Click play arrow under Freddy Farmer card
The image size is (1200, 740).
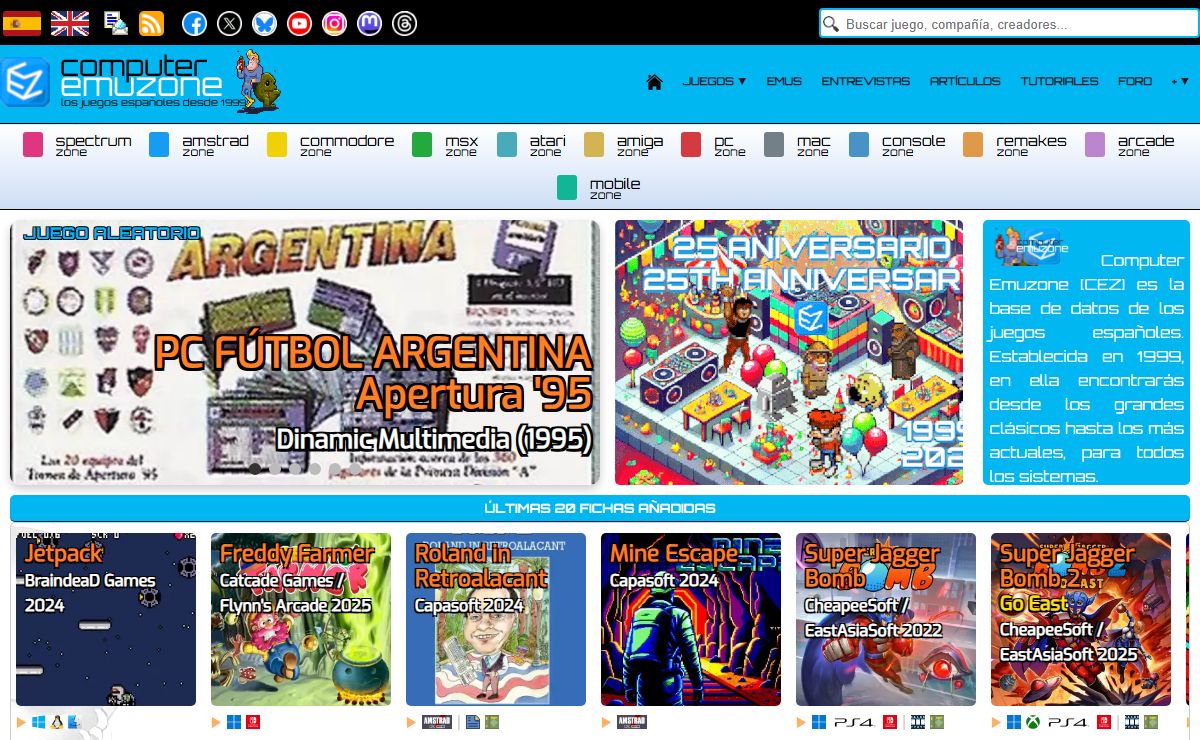tap(216, 721)
